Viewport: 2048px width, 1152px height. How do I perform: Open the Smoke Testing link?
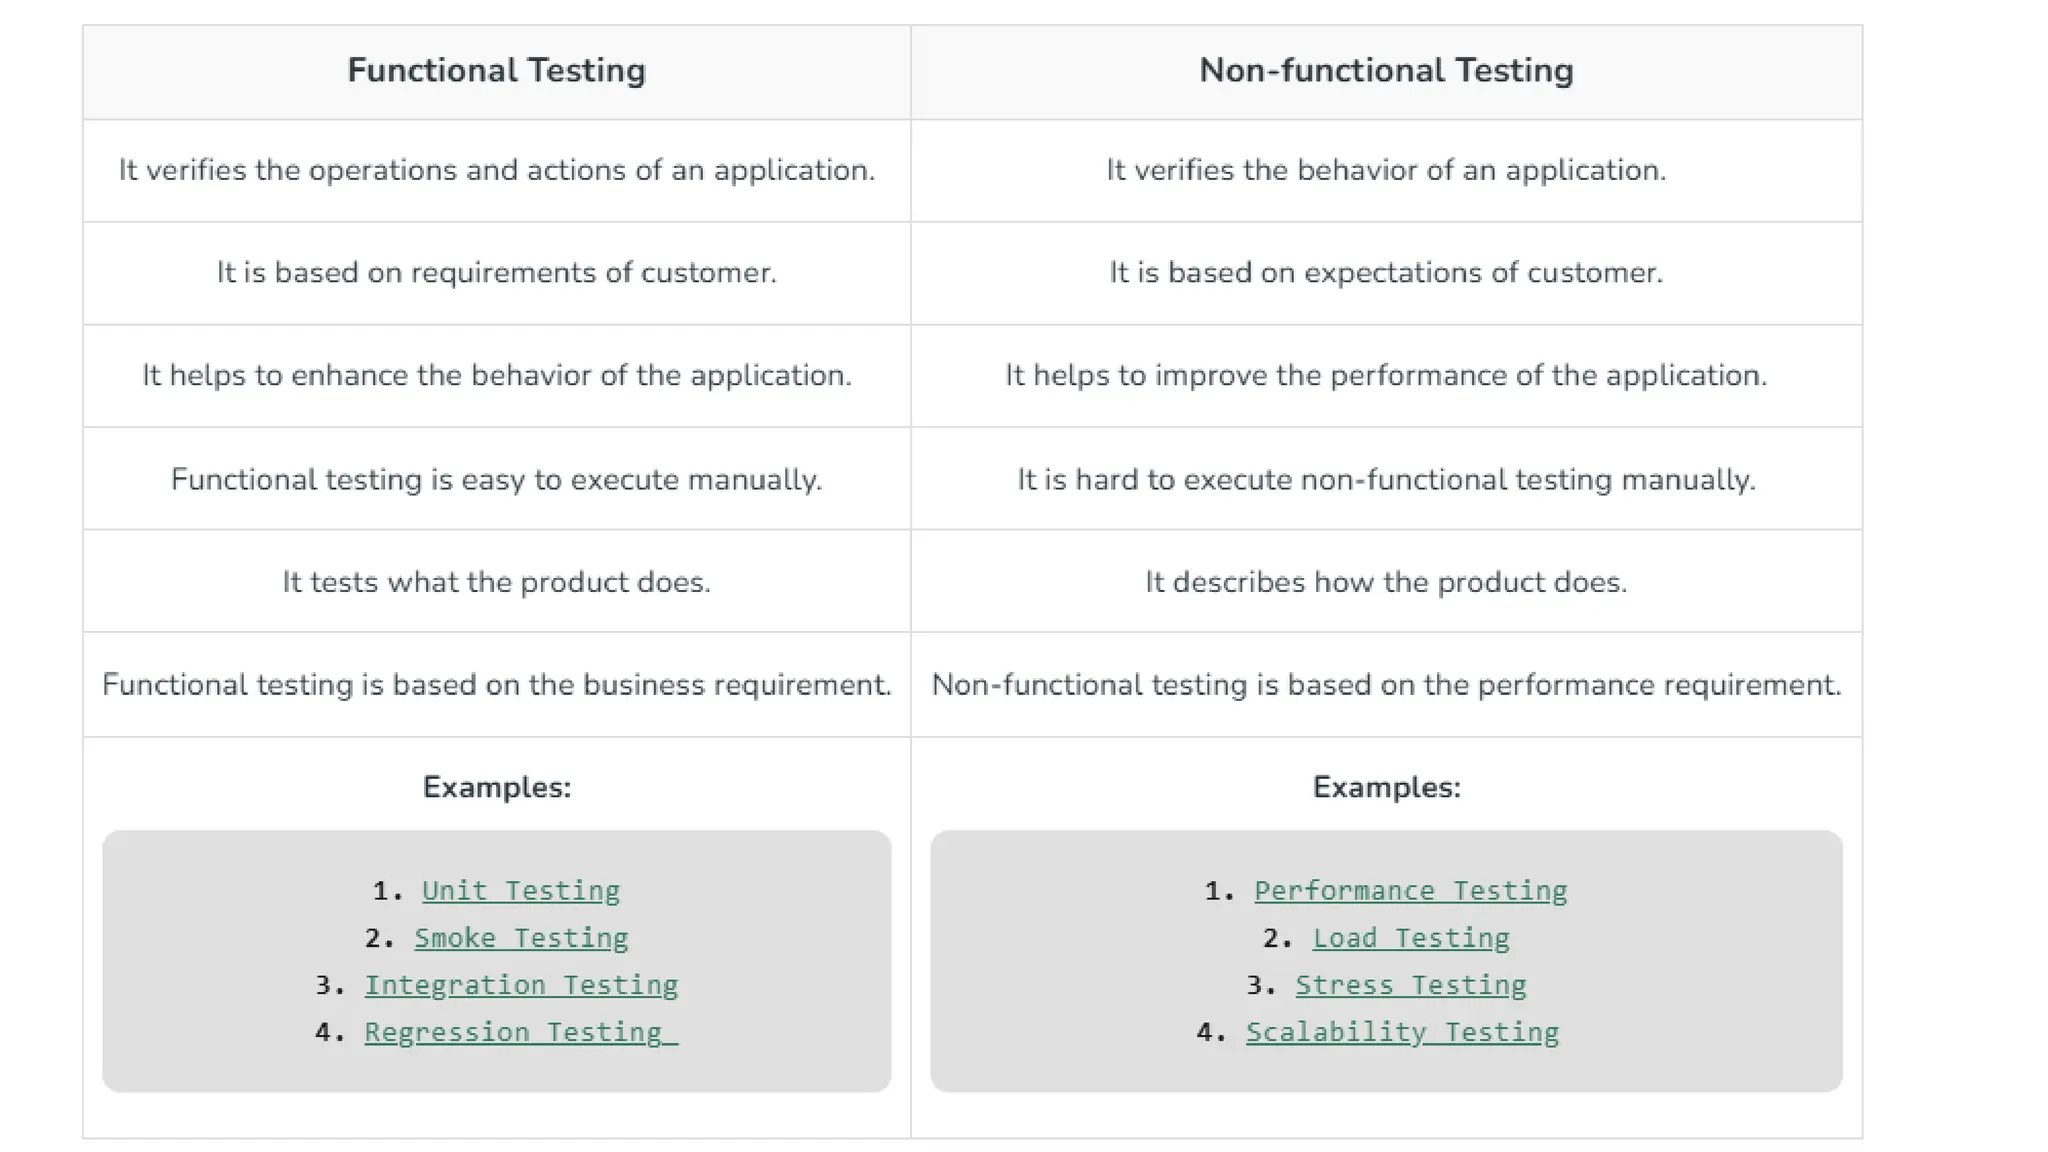click(x=520, y=937)
